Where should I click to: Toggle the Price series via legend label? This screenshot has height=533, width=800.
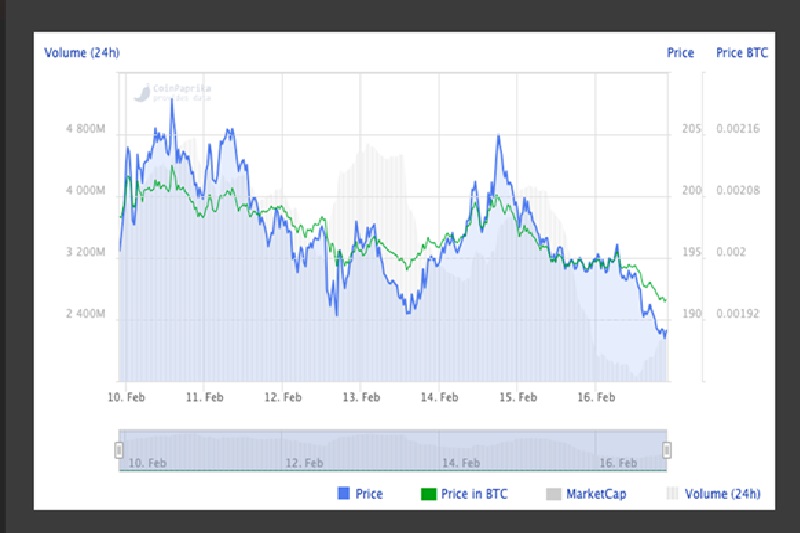[x=369, y=494]
